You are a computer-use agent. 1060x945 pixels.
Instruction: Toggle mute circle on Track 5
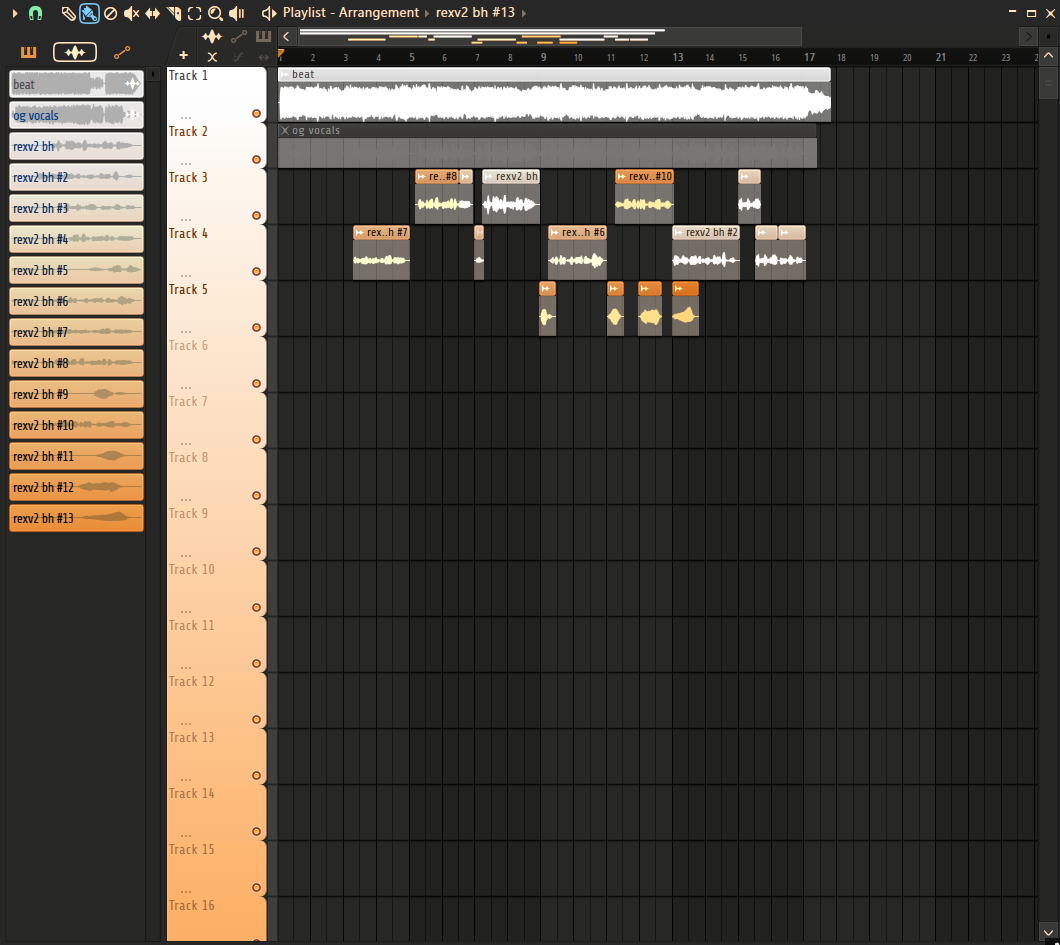click(x=256, y=328)
